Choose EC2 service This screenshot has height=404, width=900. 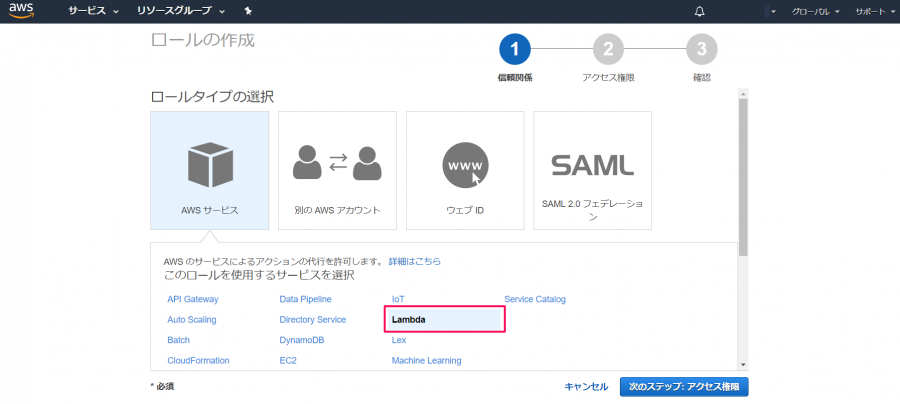click(x=288, y=360)
